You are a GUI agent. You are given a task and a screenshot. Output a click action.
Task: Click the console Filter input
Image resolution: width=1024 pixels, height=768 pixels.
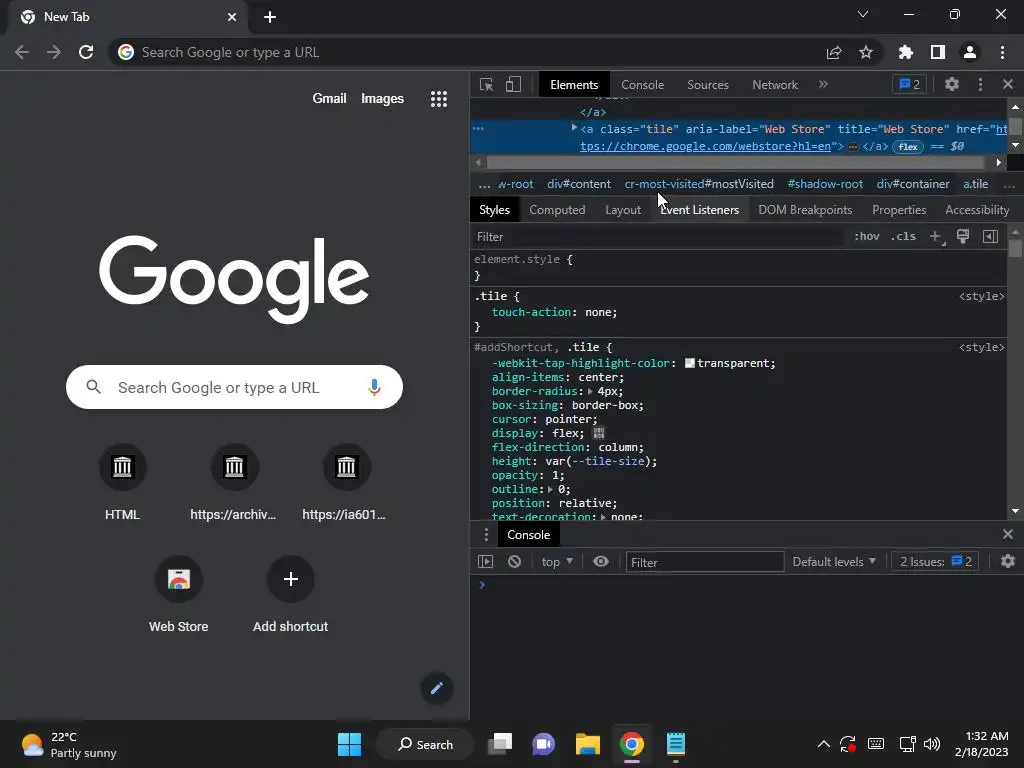[705, 562]
